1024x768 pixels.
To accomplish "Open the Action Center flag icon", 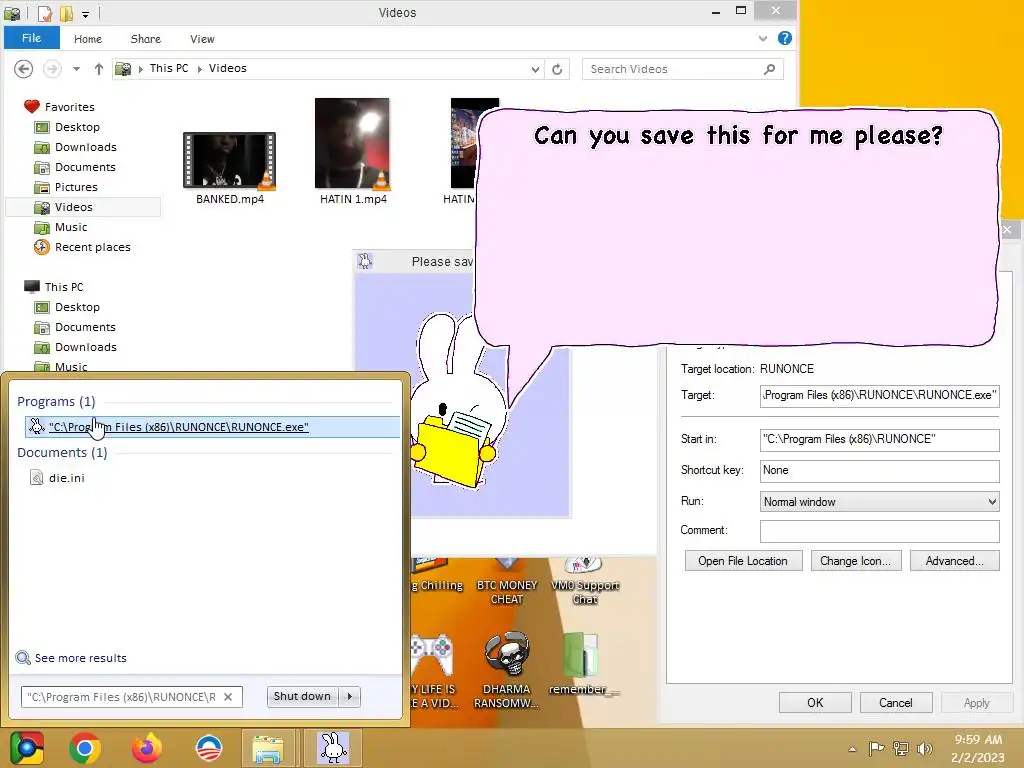I will pos(876,748).
